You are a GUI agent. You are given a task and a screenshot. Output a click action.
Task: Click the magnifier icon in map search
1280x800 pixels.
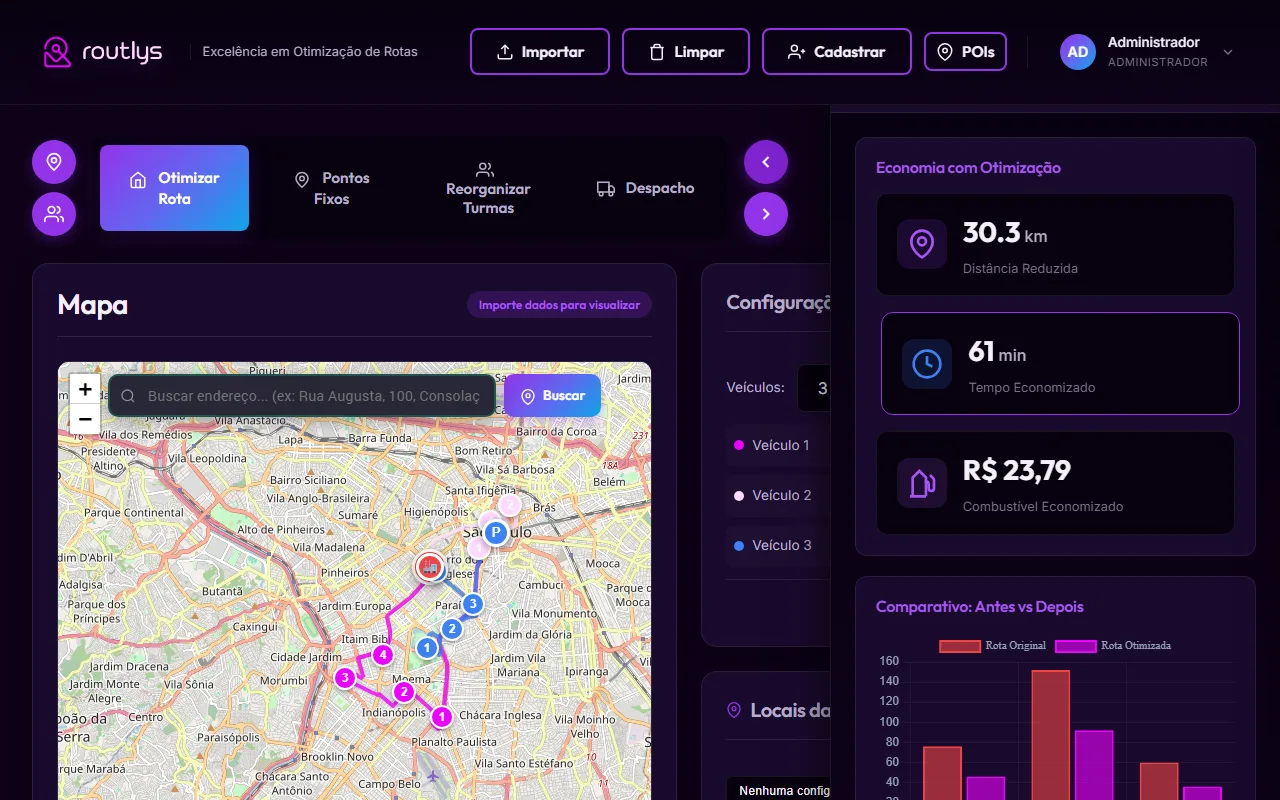coord(128,396)
